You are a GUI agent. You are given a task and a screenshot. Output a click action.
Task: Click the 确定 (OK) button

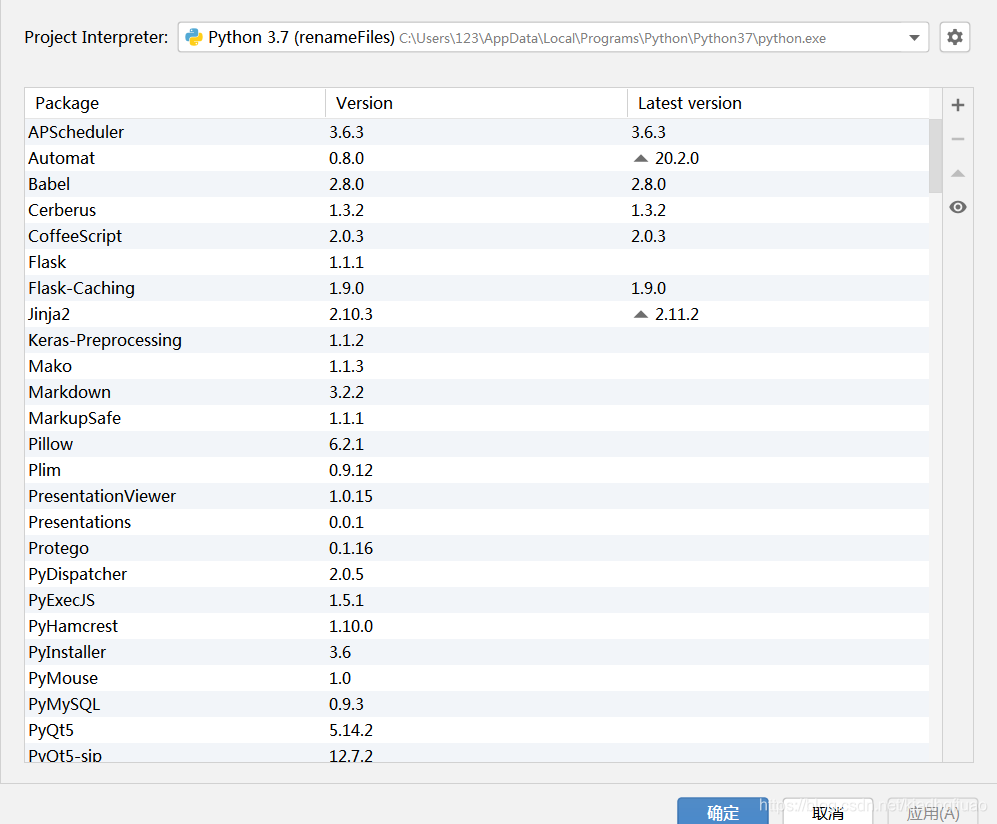(x=723, y=811)
